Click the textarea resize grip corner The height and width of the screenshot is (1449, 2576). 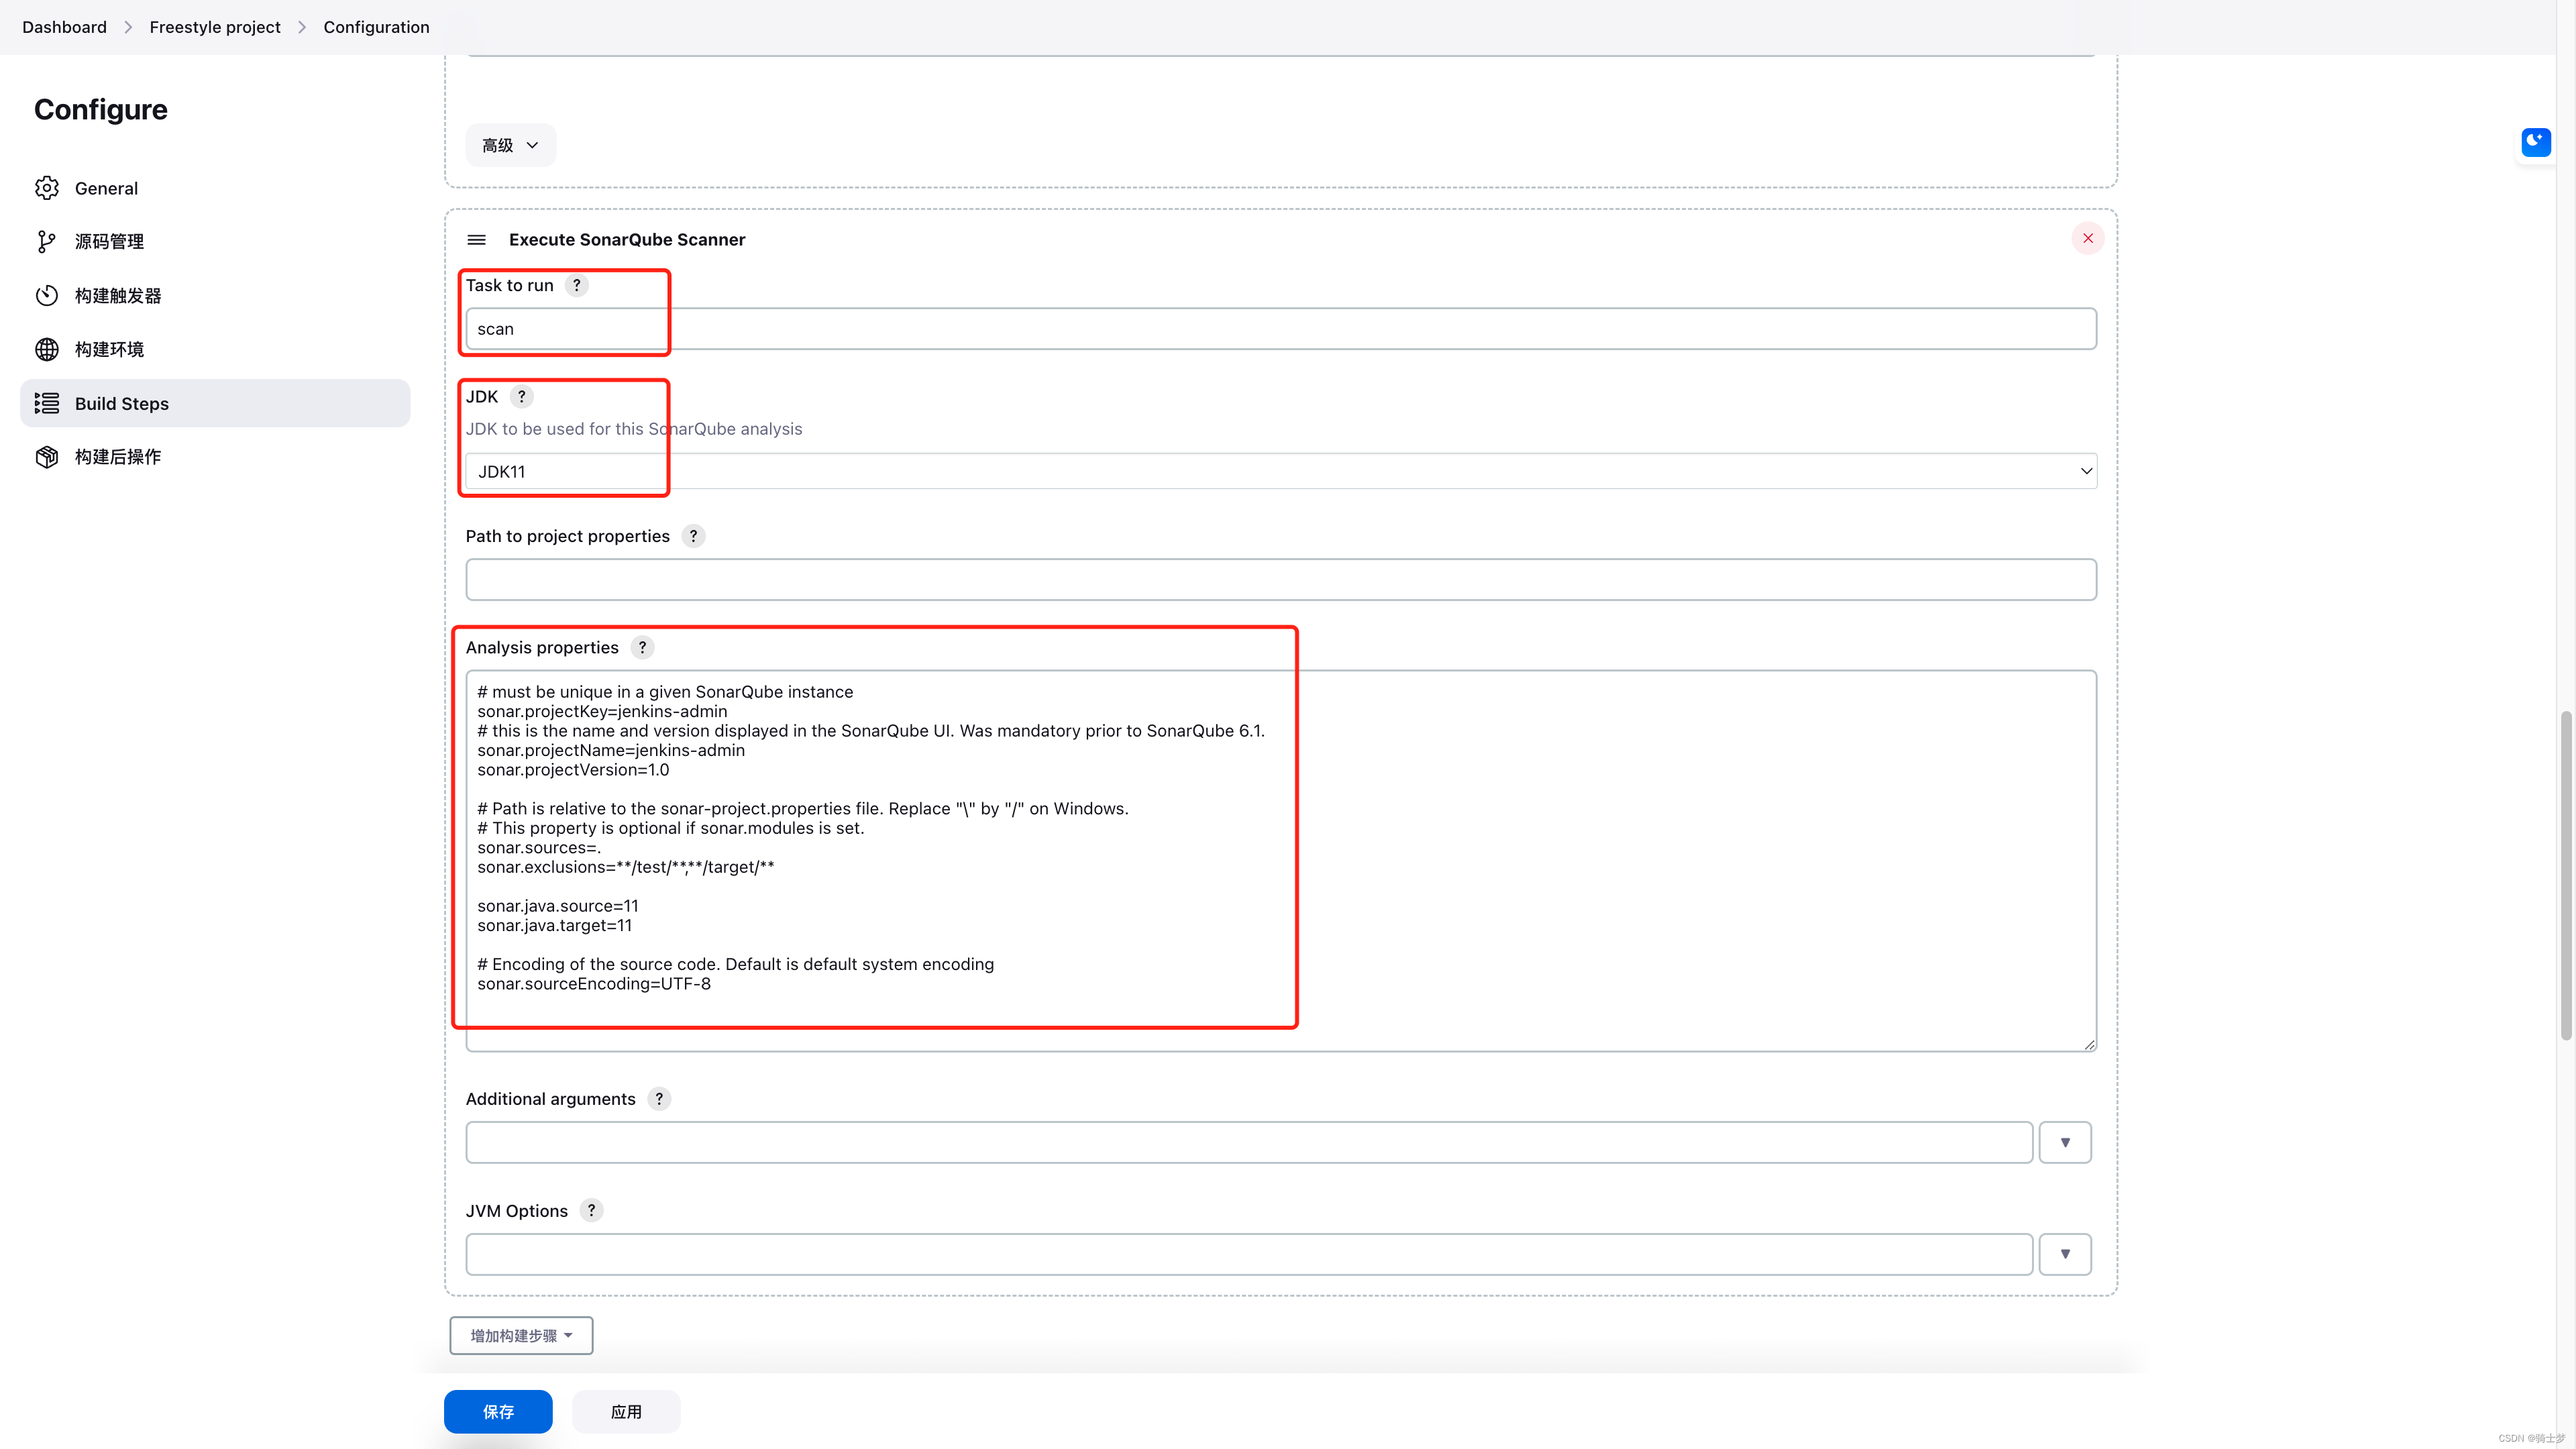coord(2089,1044)
